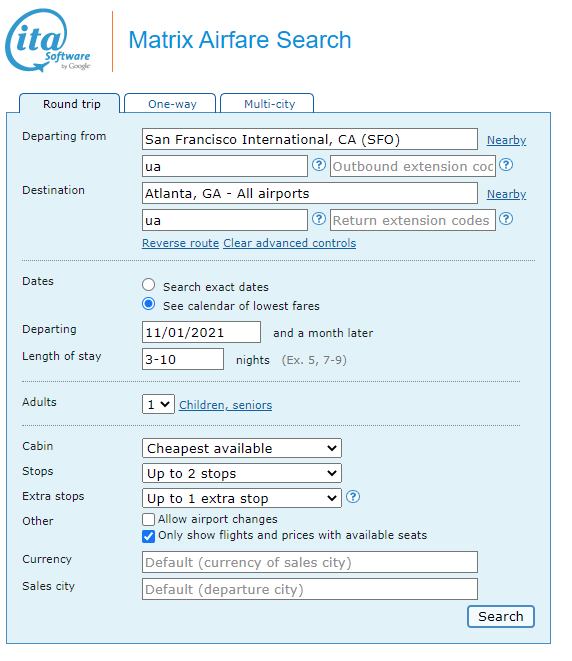The height and width of the screenshot is (661, 572).
Task: Enable Allow airport changes checkbox
Action: (x=148, y=519)
